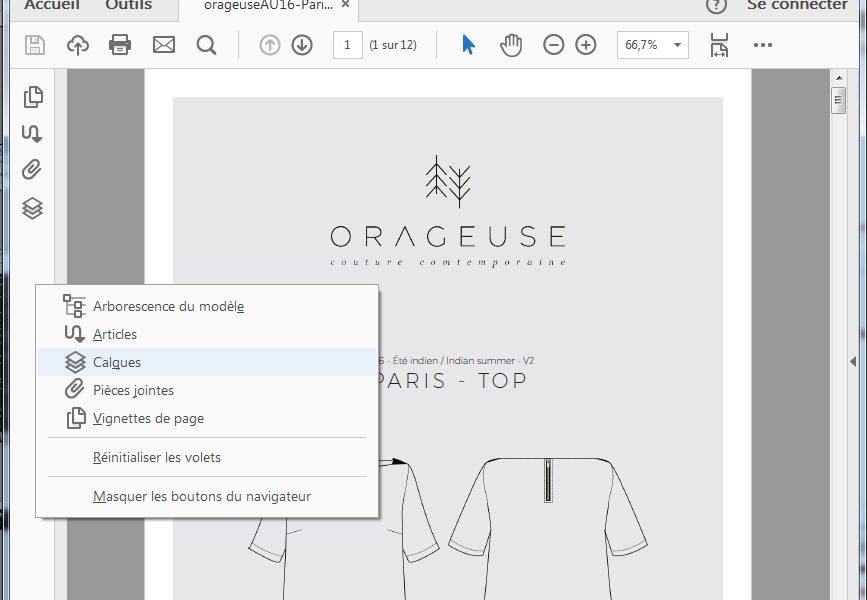Viewport: 867px width, 600px height.
Task: Click the save (floppy disk) icon
Action: point(35,45)
